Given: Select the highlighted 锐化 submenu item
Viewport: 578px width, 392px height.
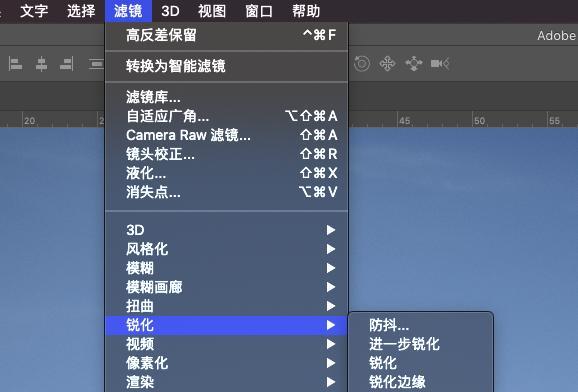Looking at the screenshot, I should click(227, 325).
